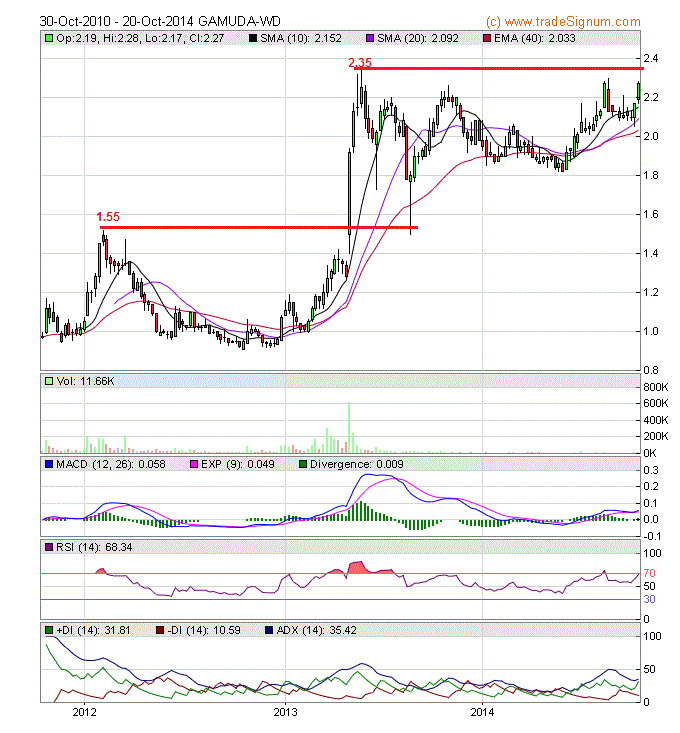
Task: Click the SMA (20): 2.092 label
Action: pos(418,38)
